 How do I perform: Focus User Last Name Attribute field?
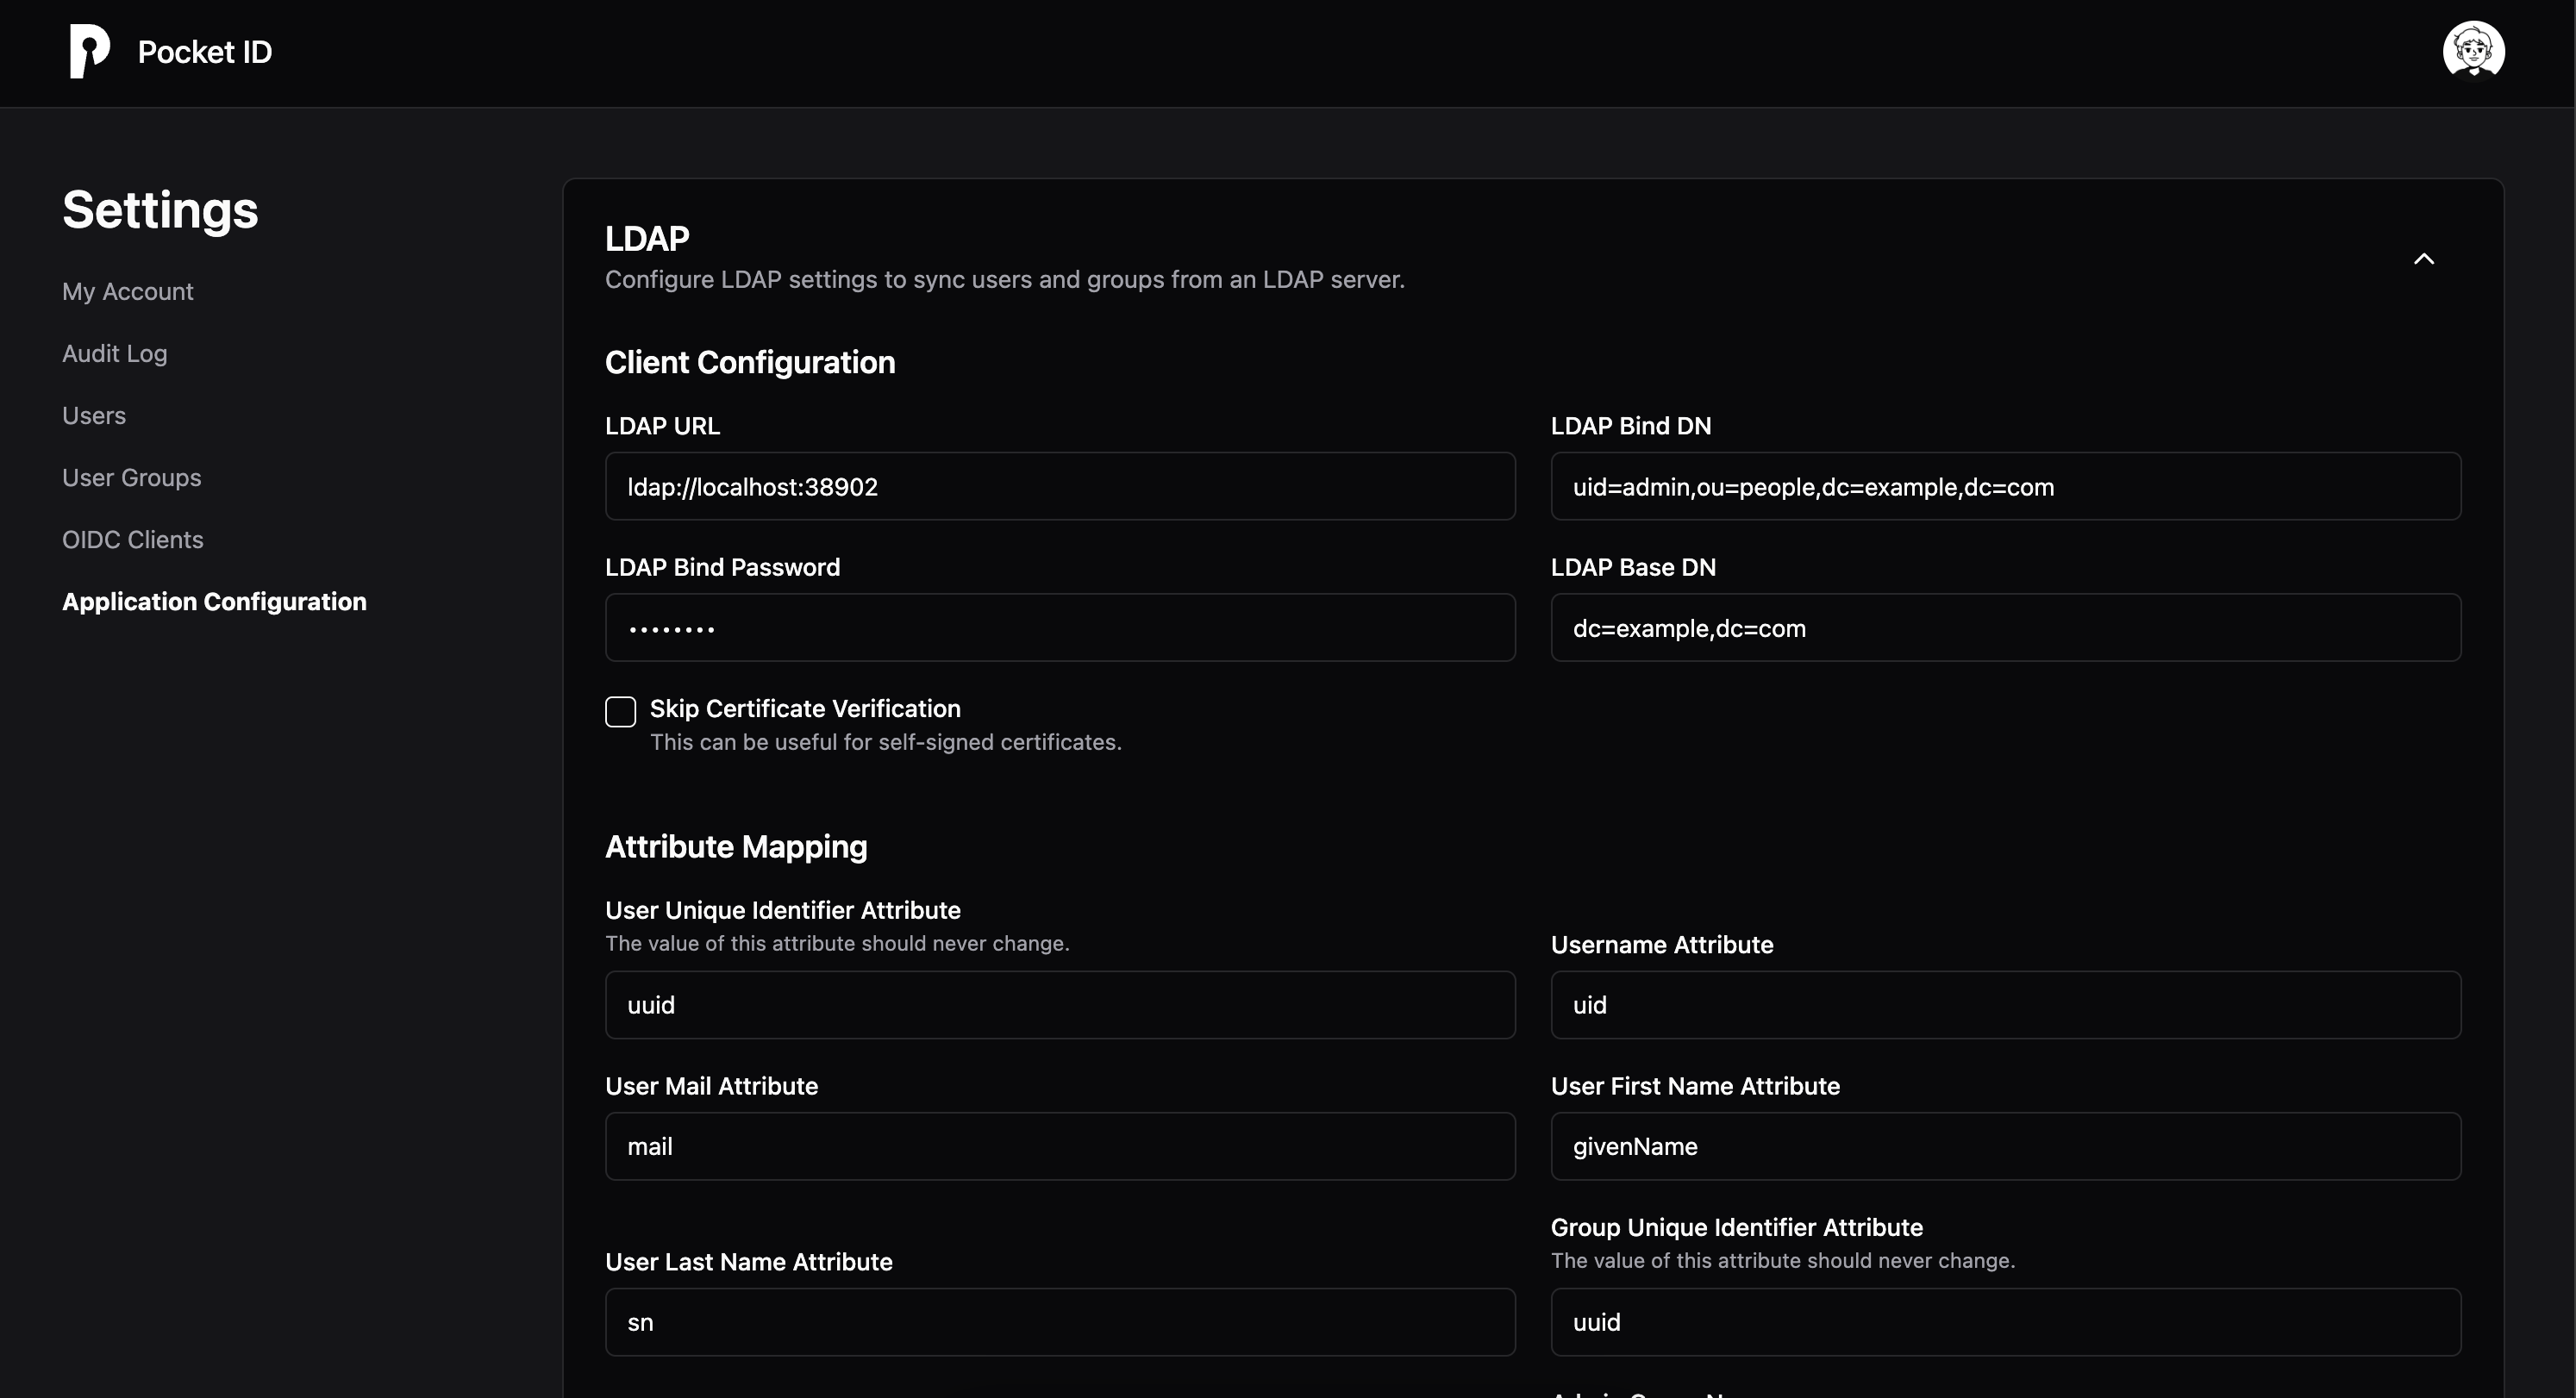coord(1059,1321)
